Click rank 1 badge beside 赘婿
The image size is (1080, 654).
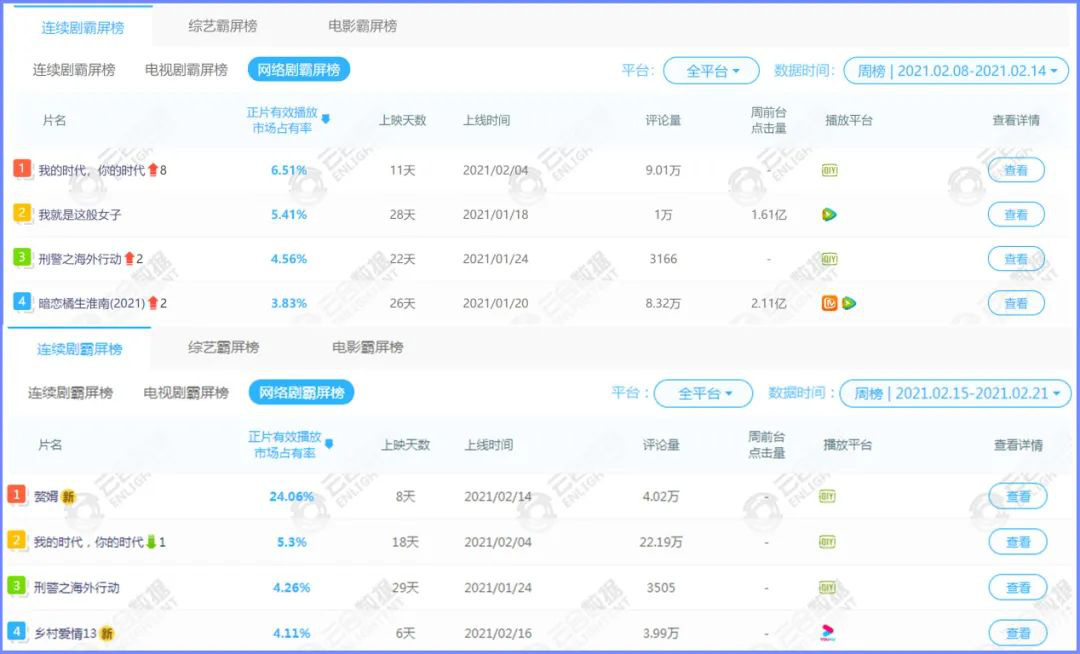(x=17, y=495)
